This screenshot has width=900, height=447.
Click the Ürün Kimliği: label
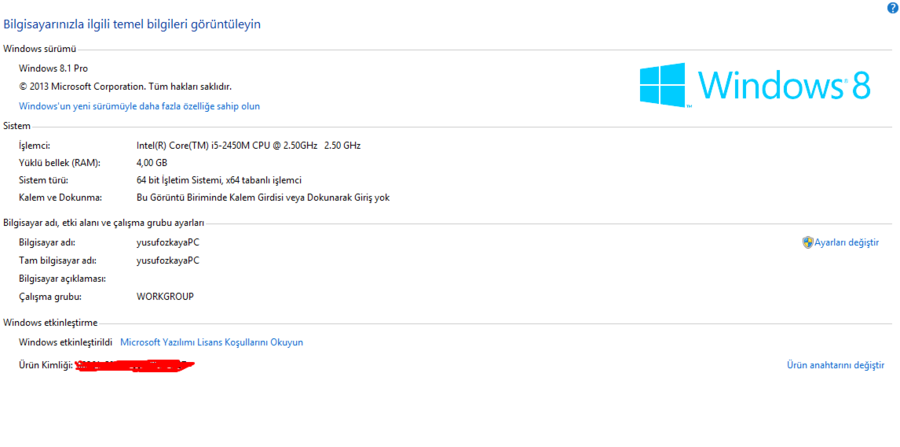coord(46,365)
